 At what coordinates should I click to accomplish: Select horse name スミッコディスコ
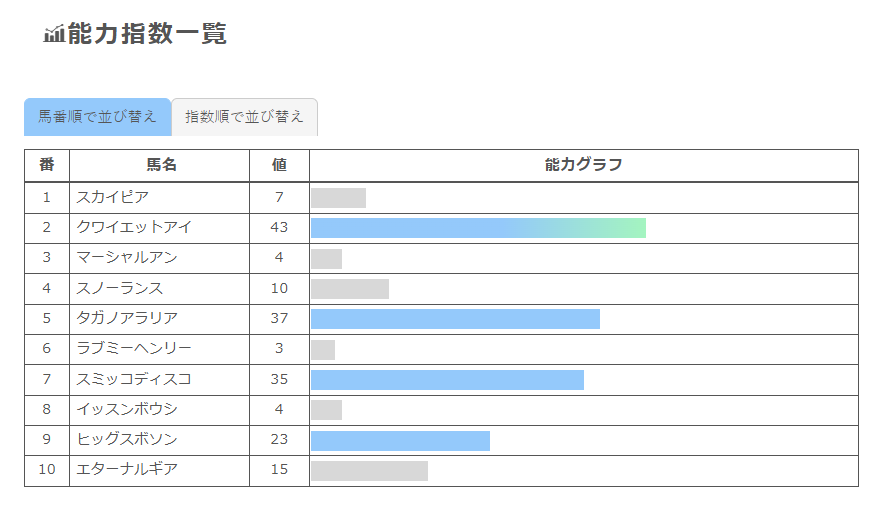coord(134,379)
